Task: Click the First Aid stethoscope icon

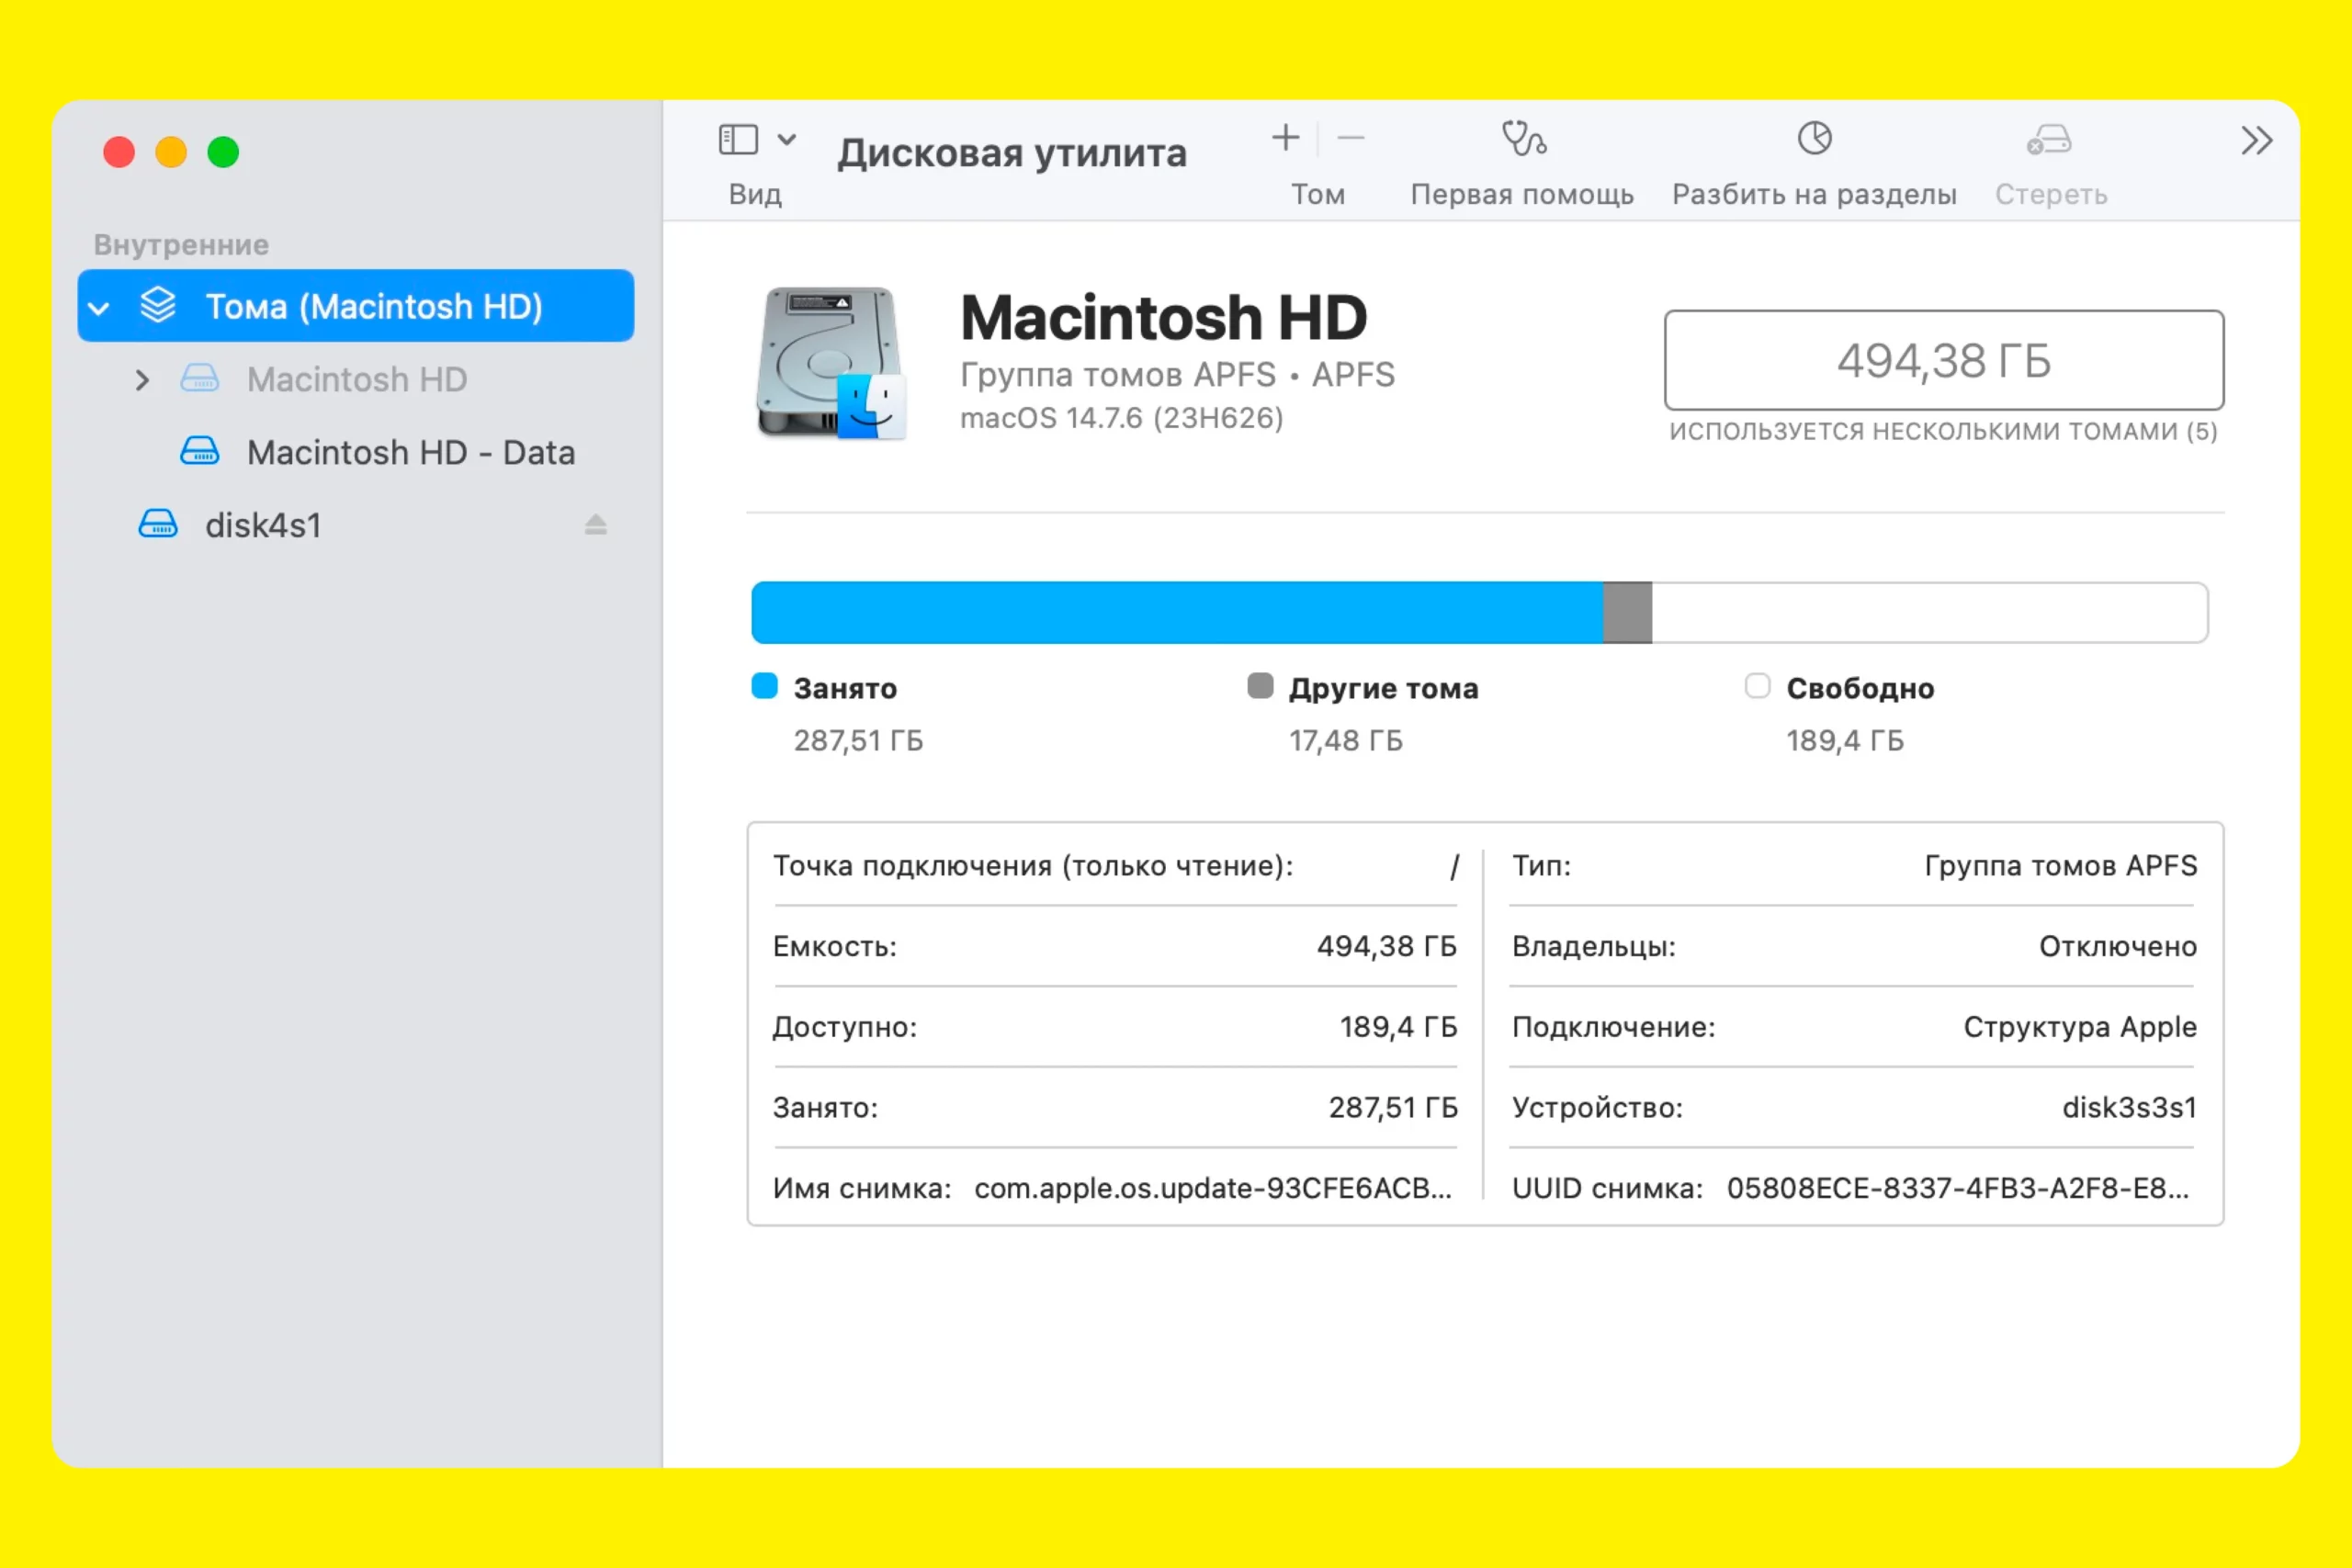Action: (1523, 139)
